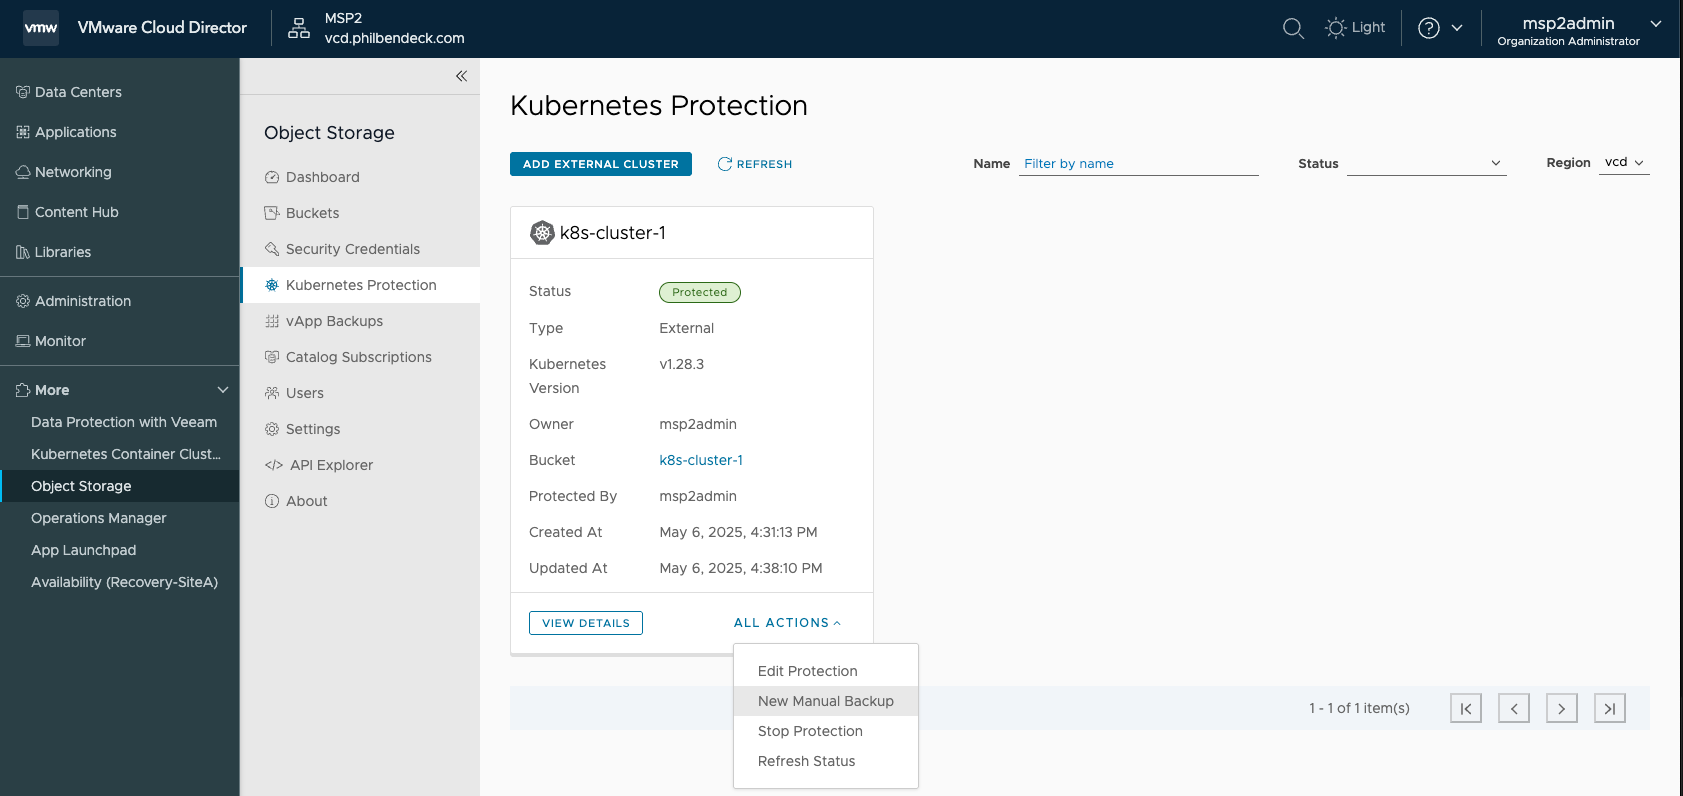Open the Status filter dropdown
The height and width of the screenshot is (796, 1683).
click(x=1427, y=163)
